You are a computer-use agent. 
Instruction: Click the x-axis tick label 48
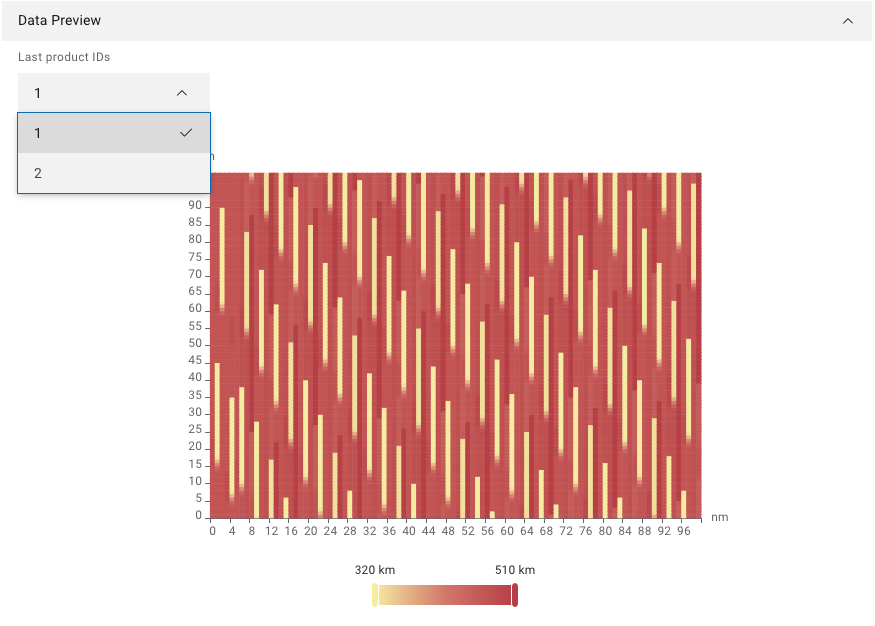click(448, 532)
